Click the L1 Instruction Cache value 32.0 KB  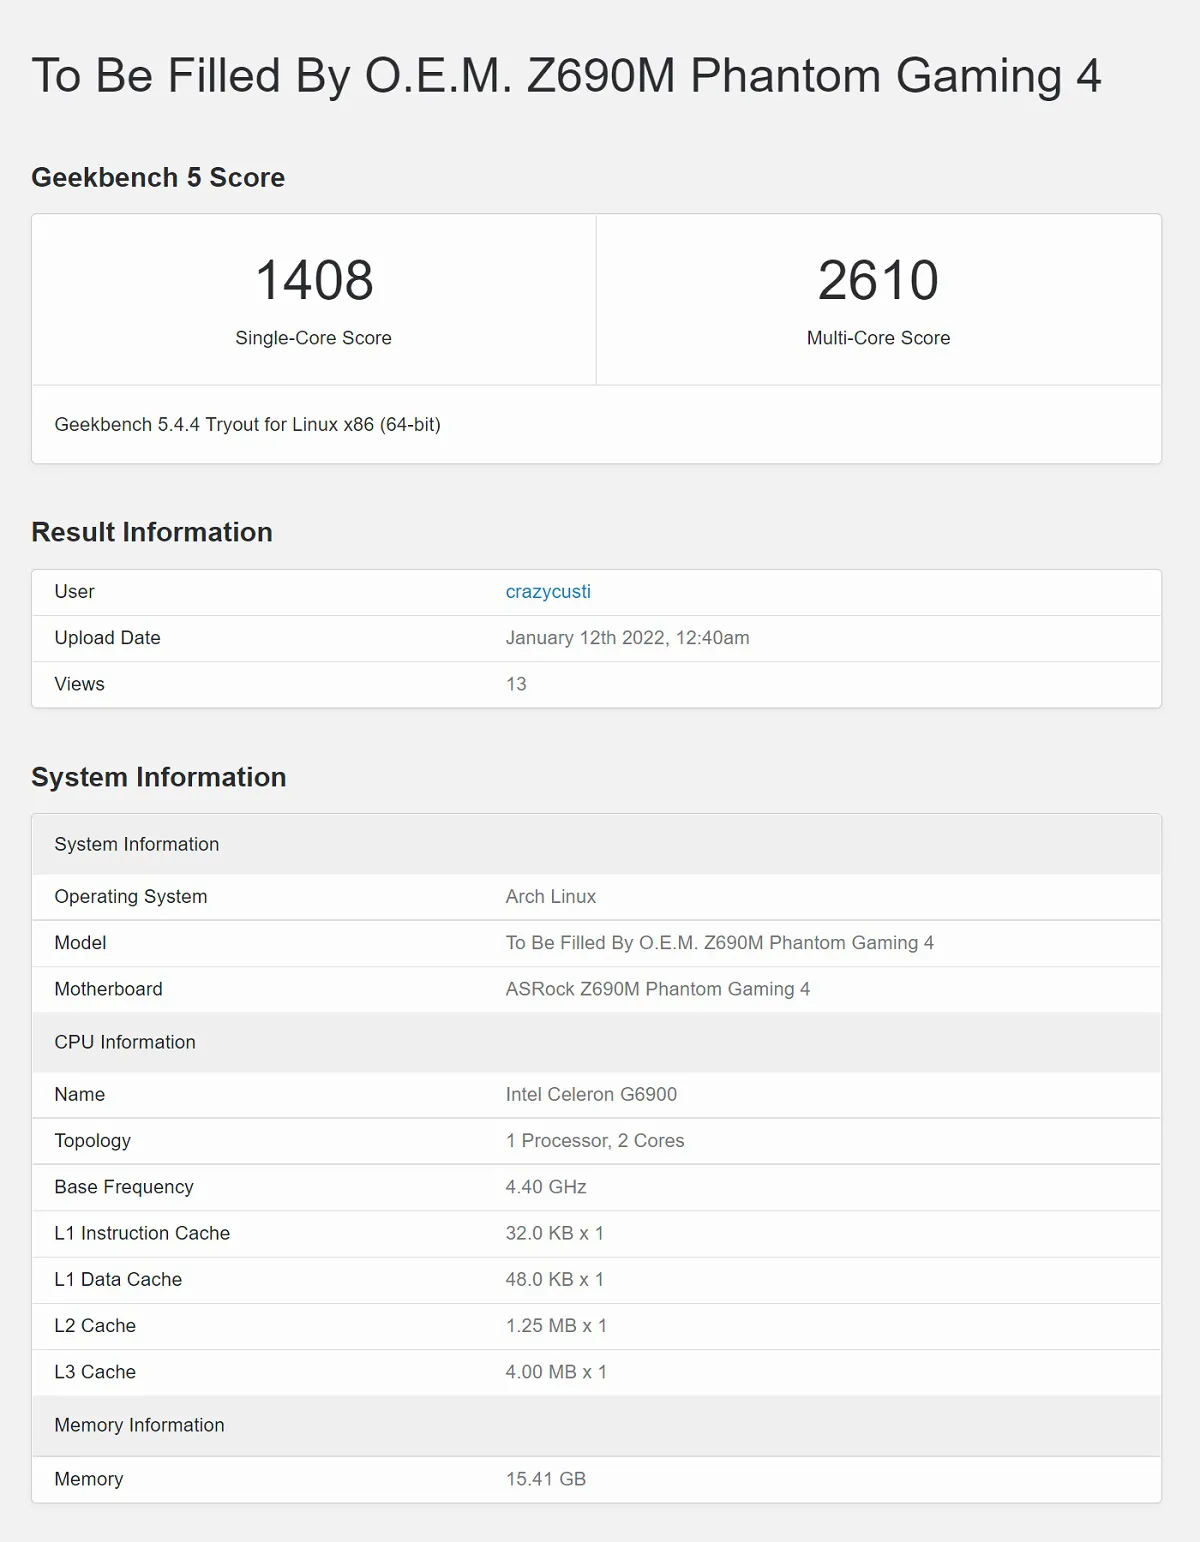pyautogui.click(x=554, y=1233)
